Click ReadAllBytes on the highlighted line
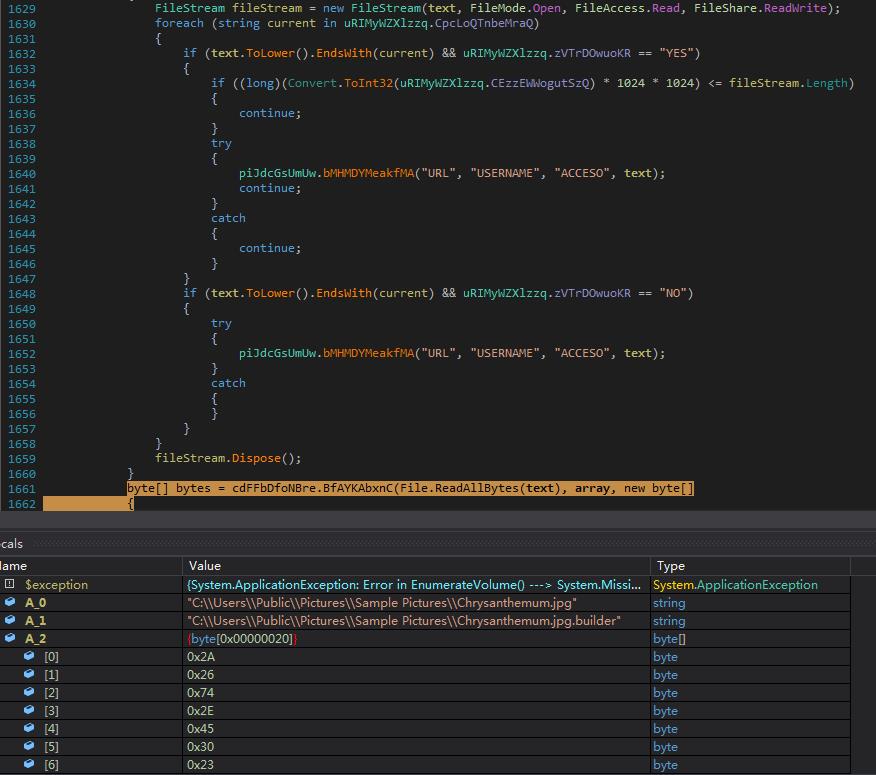This screenshot has height=775, width=876. (477, 488)
